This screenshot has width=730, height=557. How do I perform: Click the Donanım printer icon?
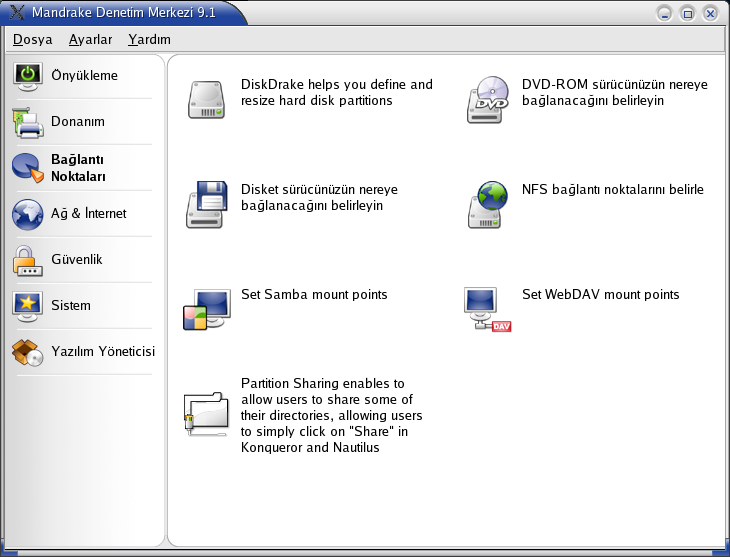click(x=28, y=122)
